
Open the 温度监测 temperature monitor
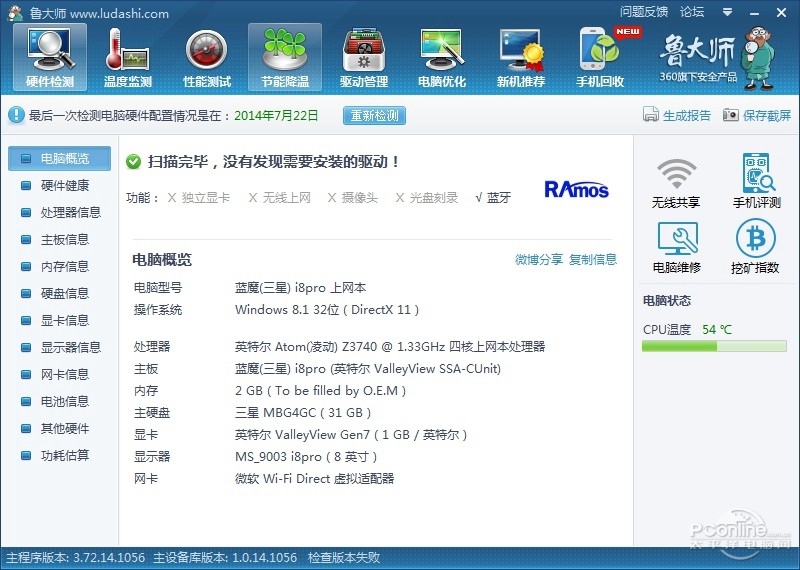coord(128,57)
